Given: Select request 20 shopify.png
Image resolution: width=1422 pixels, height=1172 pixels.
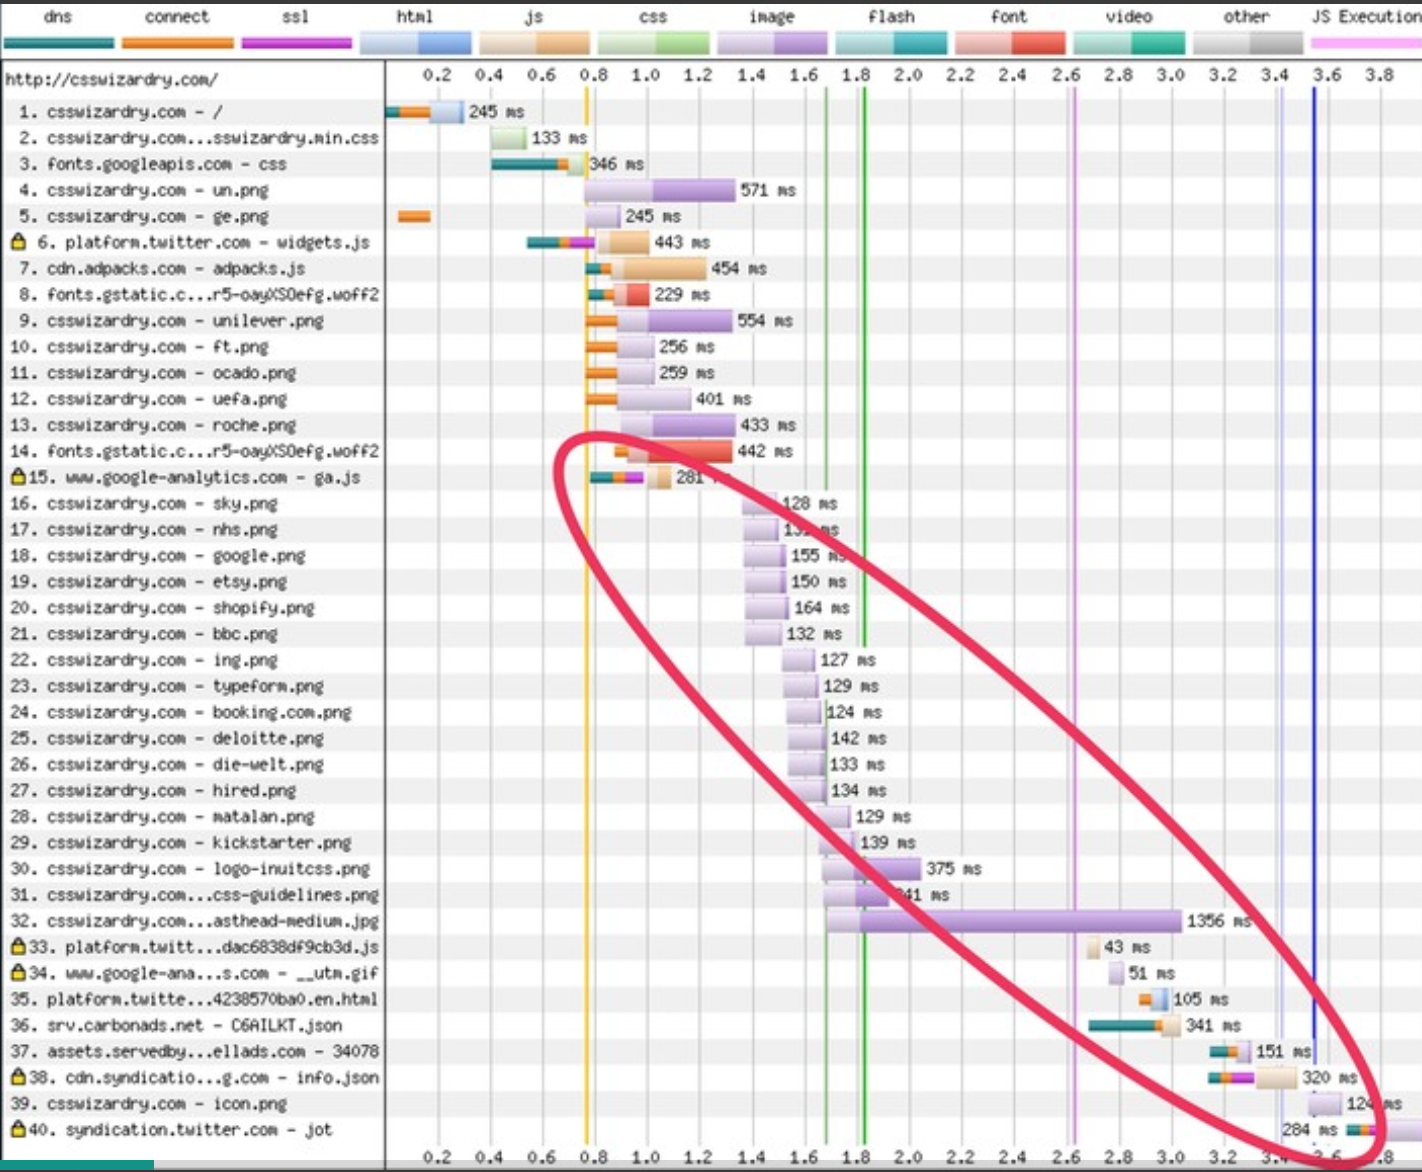Looking at the screenshot, I should pos(162,607).
